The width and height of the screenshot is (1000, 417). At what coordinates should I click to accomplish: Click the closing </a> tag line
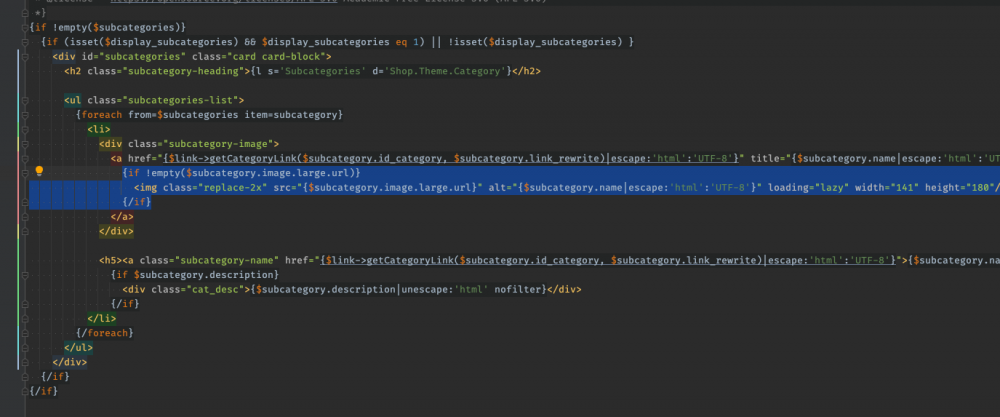click(x=122, y=217)
